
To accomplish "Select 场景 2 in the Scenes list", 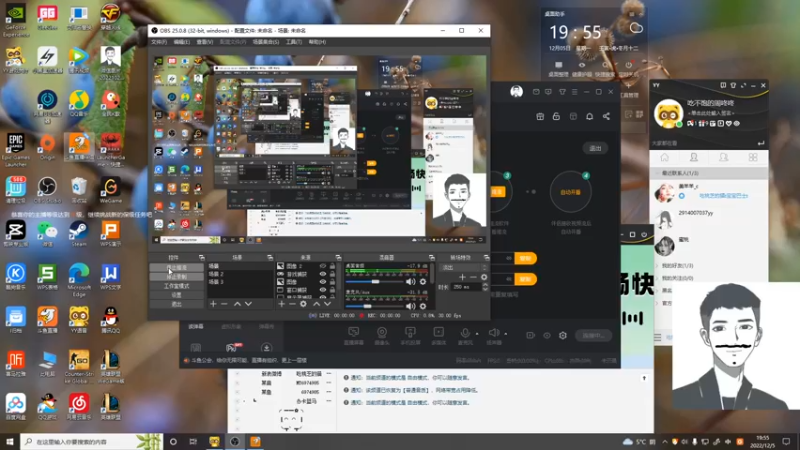I will click(x=239, y=274).
